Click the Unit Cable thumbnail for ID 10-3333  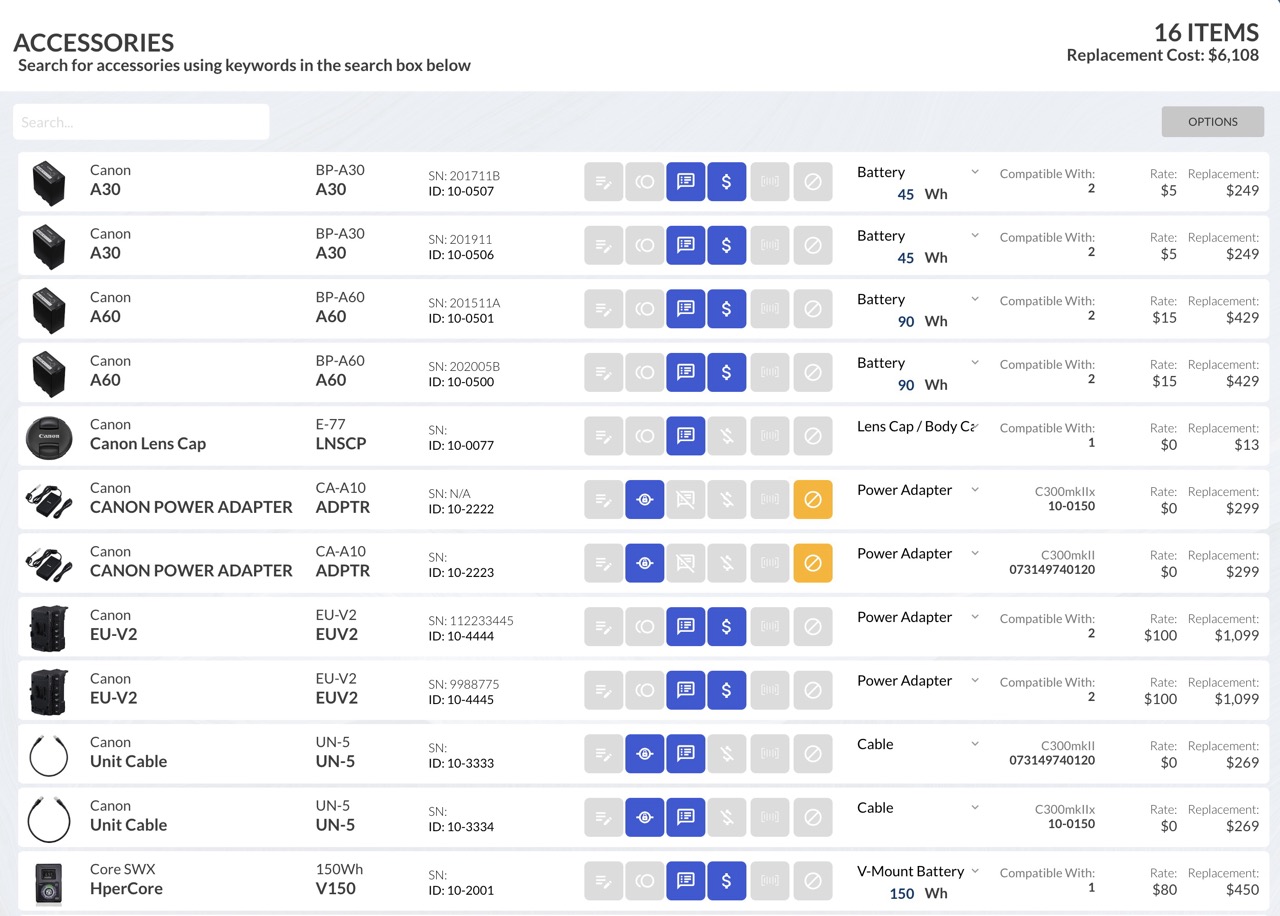click(48, 755)
